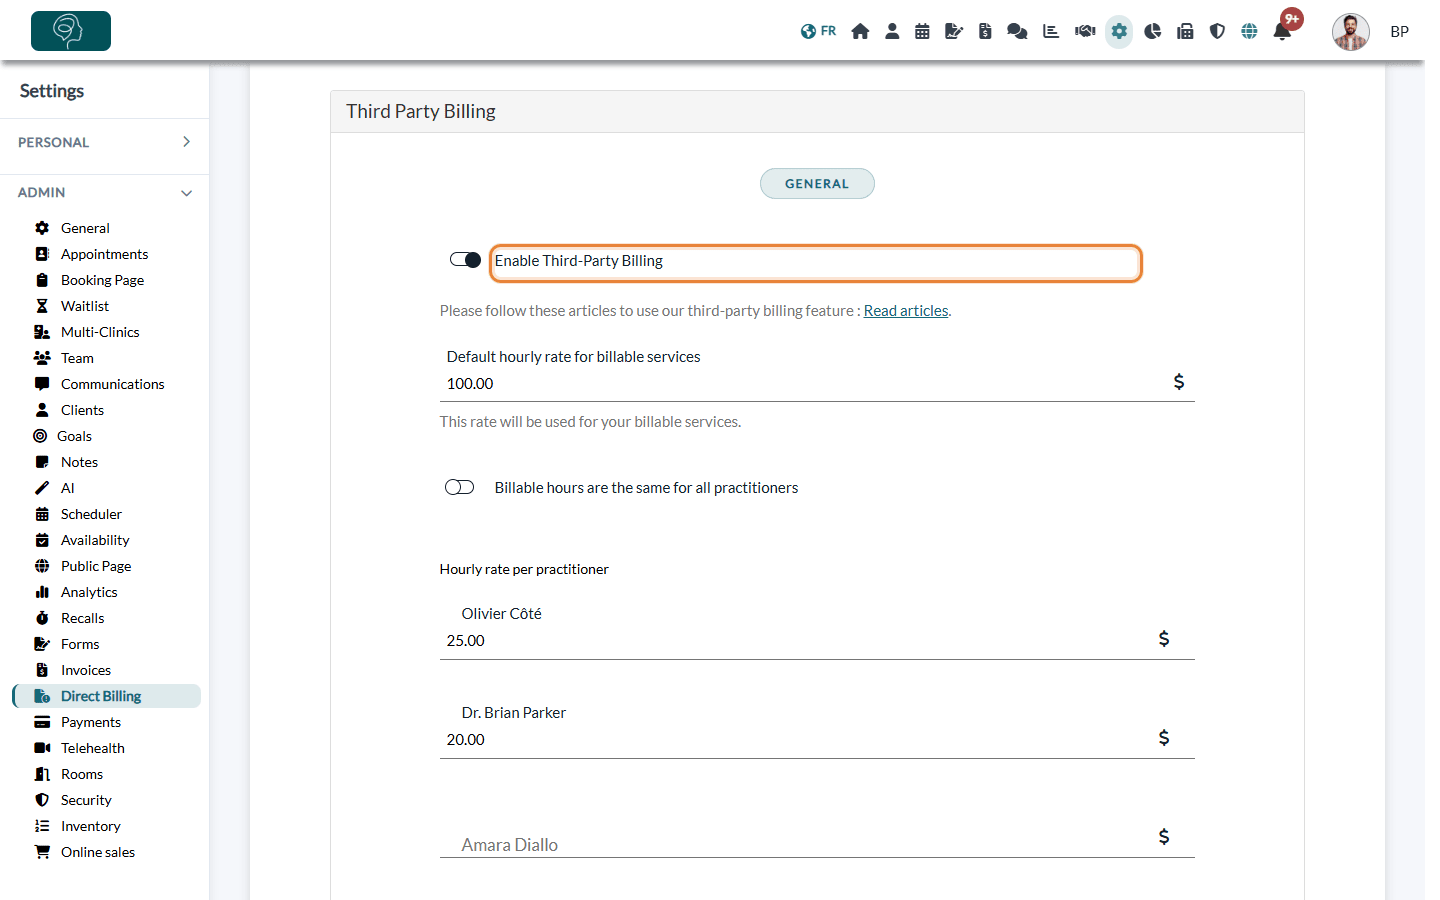1440x900 pixels.
Task: Open the notes pen icon in top bar
Action: tap(954, 31)
